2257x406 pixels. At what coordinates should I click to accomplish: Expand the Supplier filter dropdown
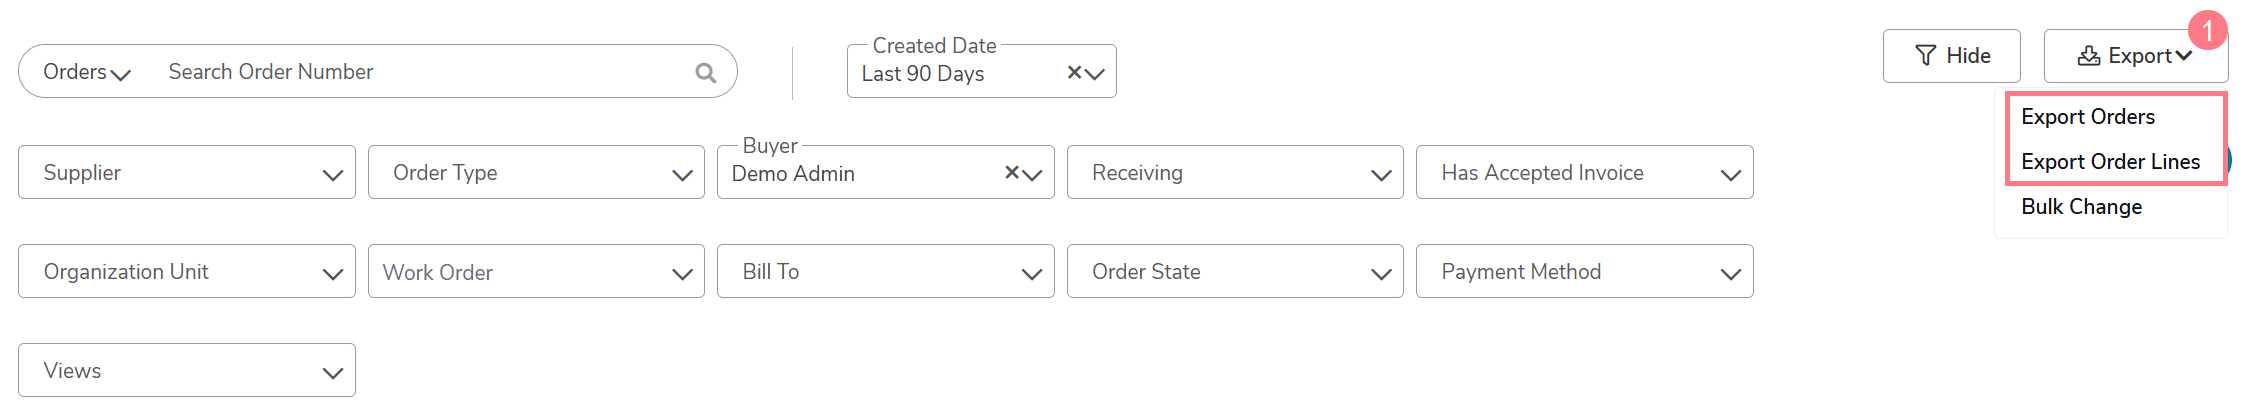(x=187, y=172)
